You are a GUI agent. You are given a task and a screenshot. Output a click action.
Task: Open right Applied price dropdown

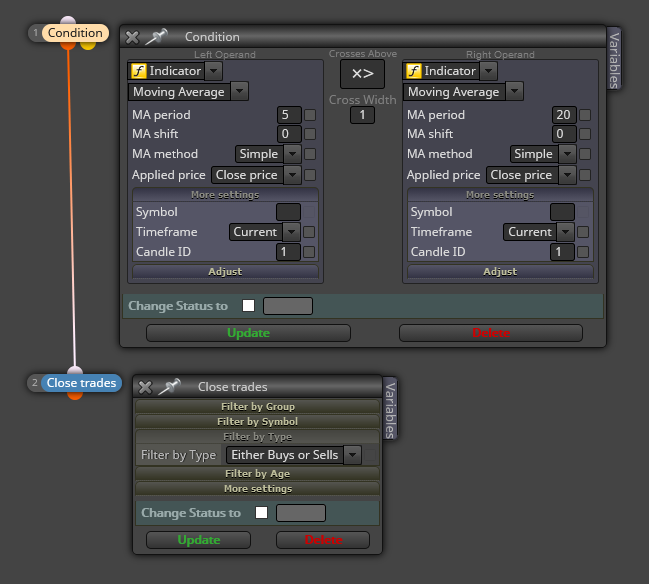(531, 175)
